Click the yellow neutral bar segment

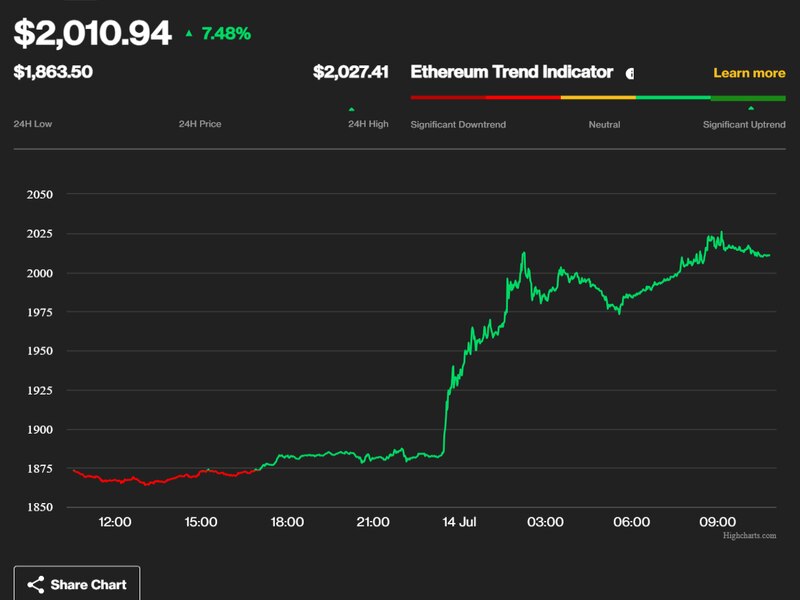598,97
